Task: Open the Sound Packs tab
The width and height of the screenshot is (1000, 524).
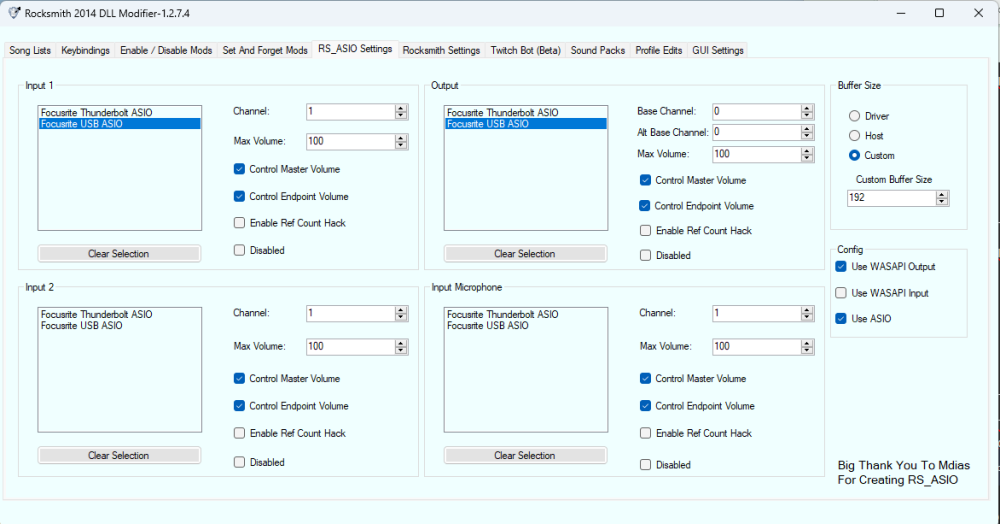Action: tap(598, 50)
